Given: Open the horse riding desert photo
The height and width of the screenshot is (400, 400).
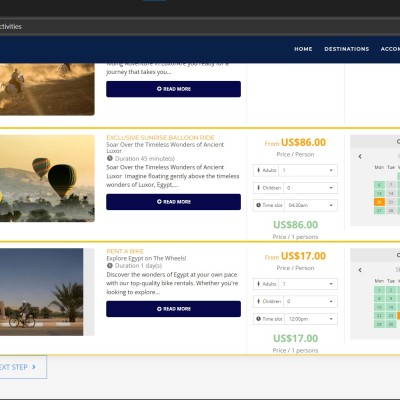Looking at the screenshot, I should [x=47, y=89].
